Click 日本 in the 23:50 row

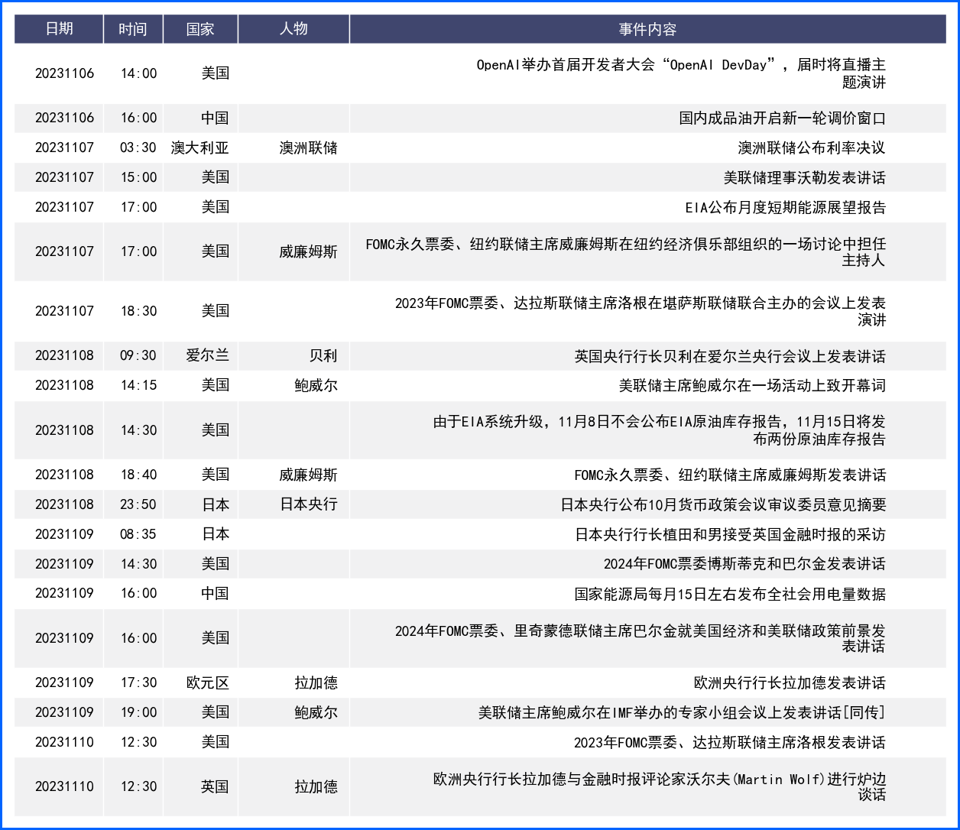(x=215, y=504)
